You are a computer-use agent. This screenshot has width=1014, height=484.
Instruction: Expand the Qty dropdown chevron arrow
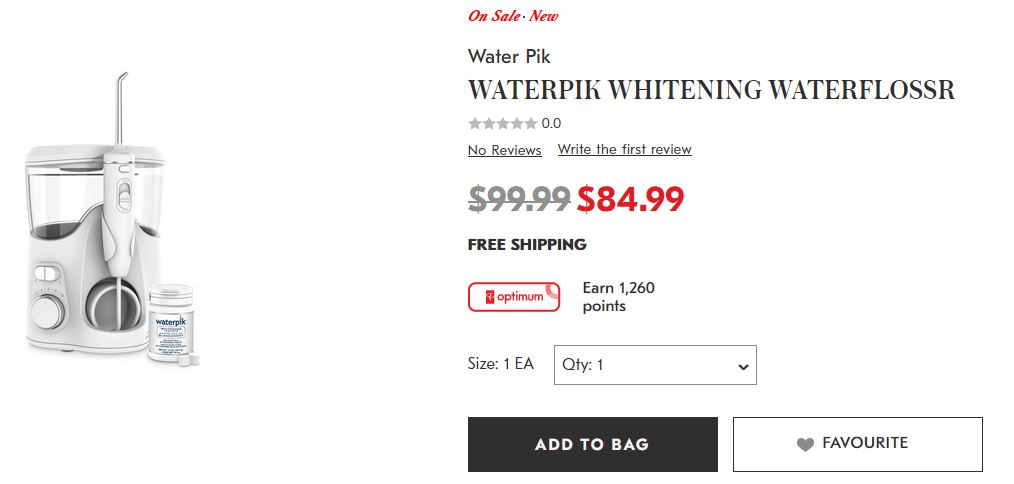click(x=743, y=367)
